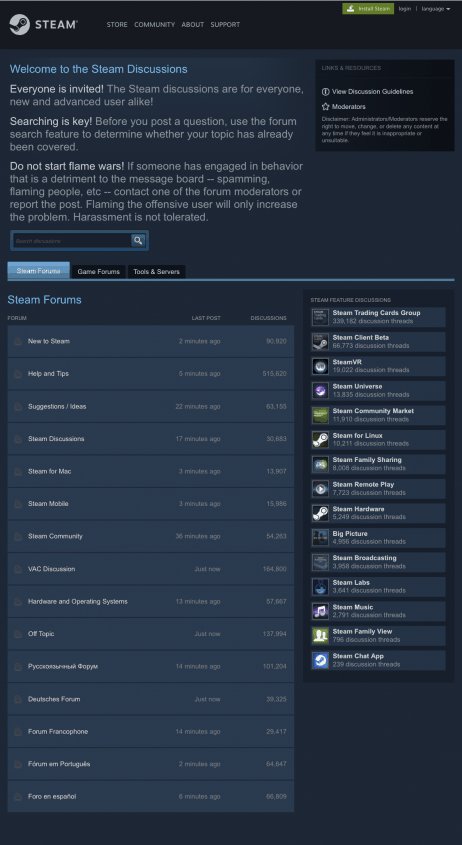Switch to the Game Forums tab
This screenshot has height=845, width=462.
coord(99,272)
